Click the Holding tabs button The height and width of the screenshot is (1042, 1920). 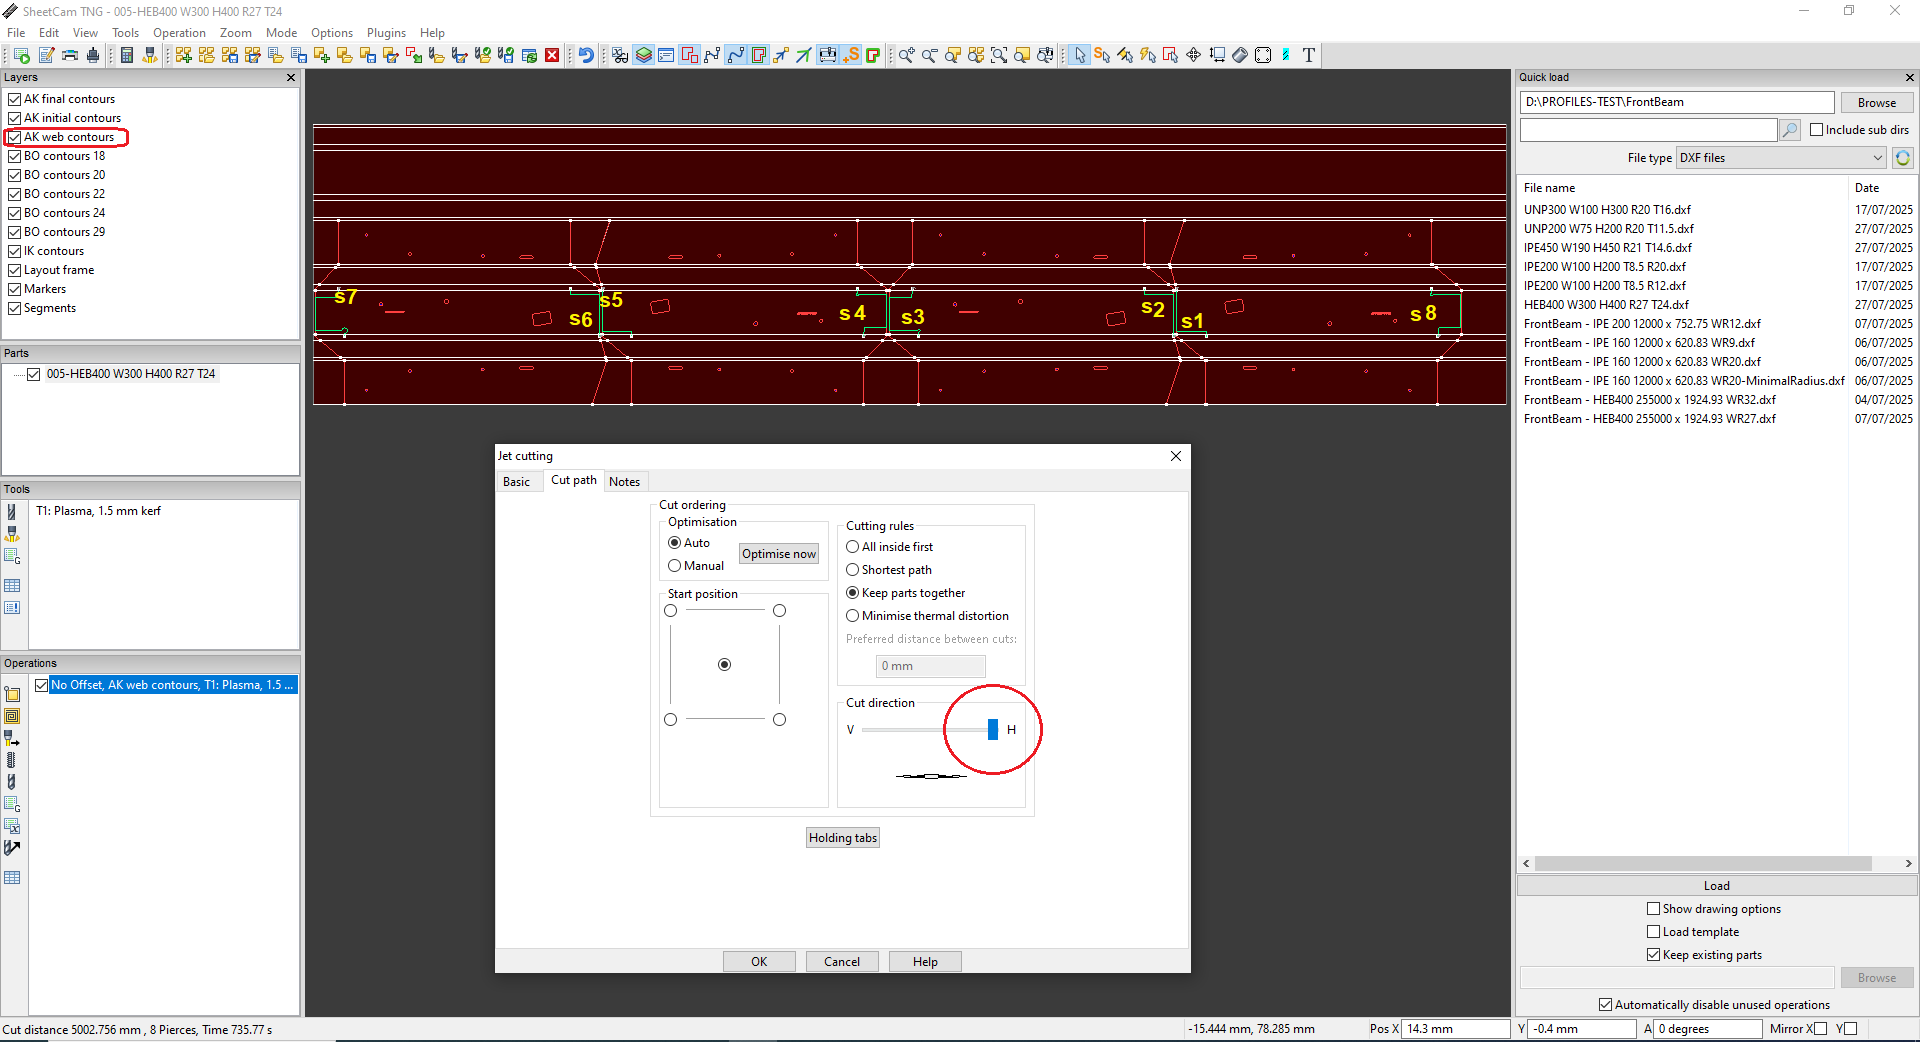point(842,838)
